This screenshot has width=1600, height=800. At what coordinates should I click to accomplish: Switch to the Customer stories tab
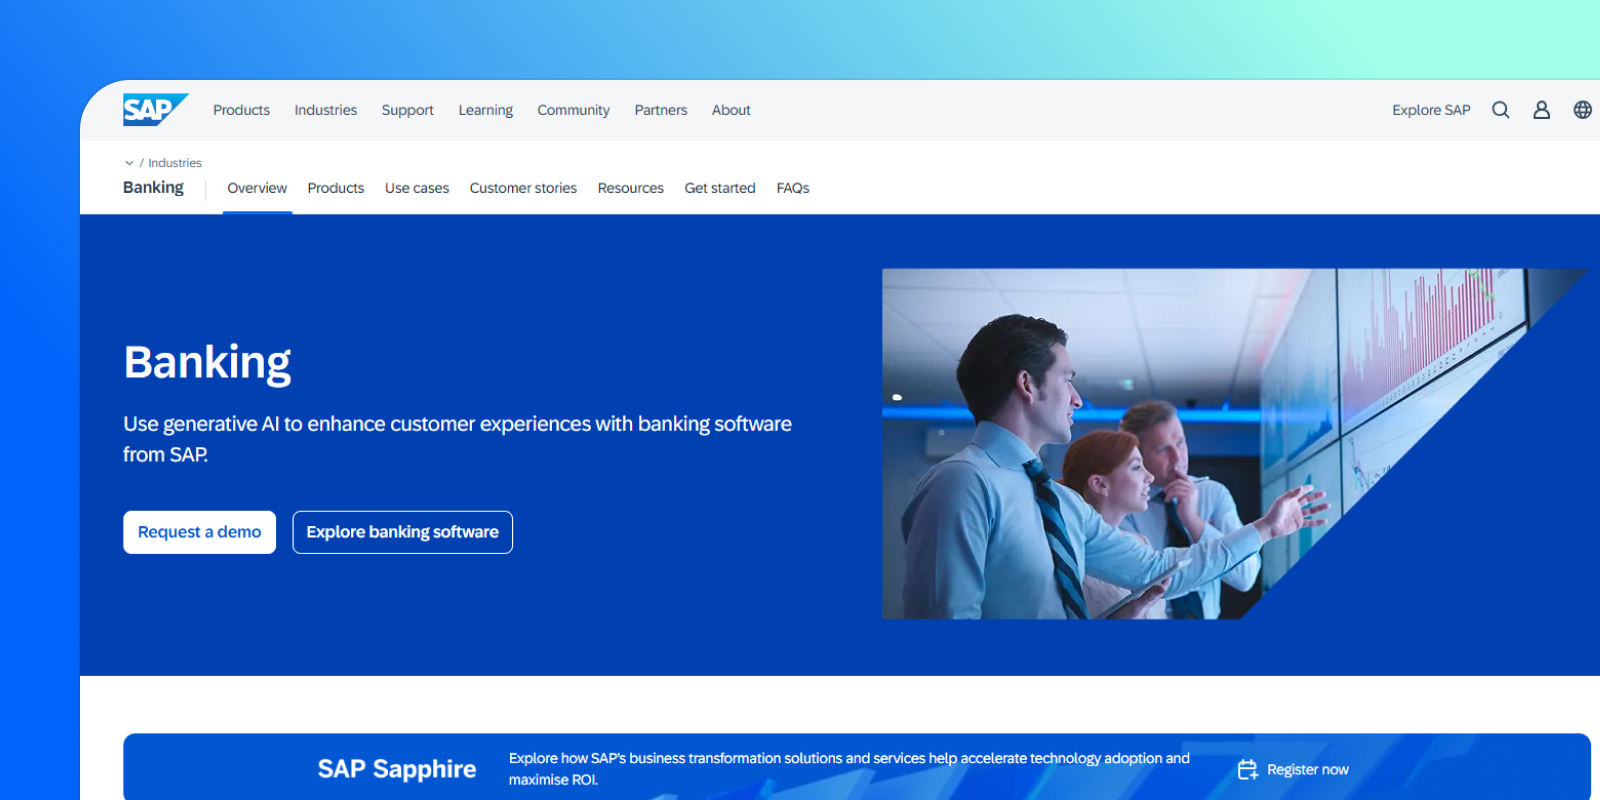523,188
